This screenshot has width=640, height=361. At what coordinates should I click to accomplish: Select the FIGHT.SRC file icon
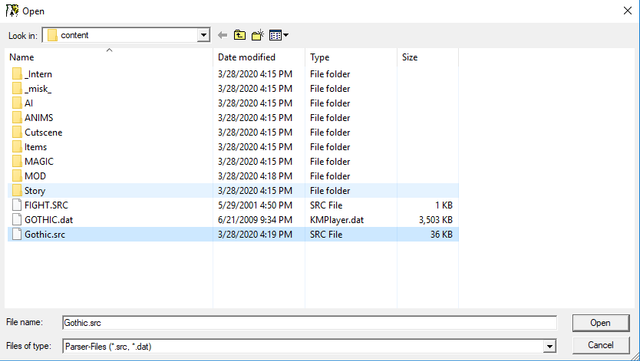pos(17,205)
